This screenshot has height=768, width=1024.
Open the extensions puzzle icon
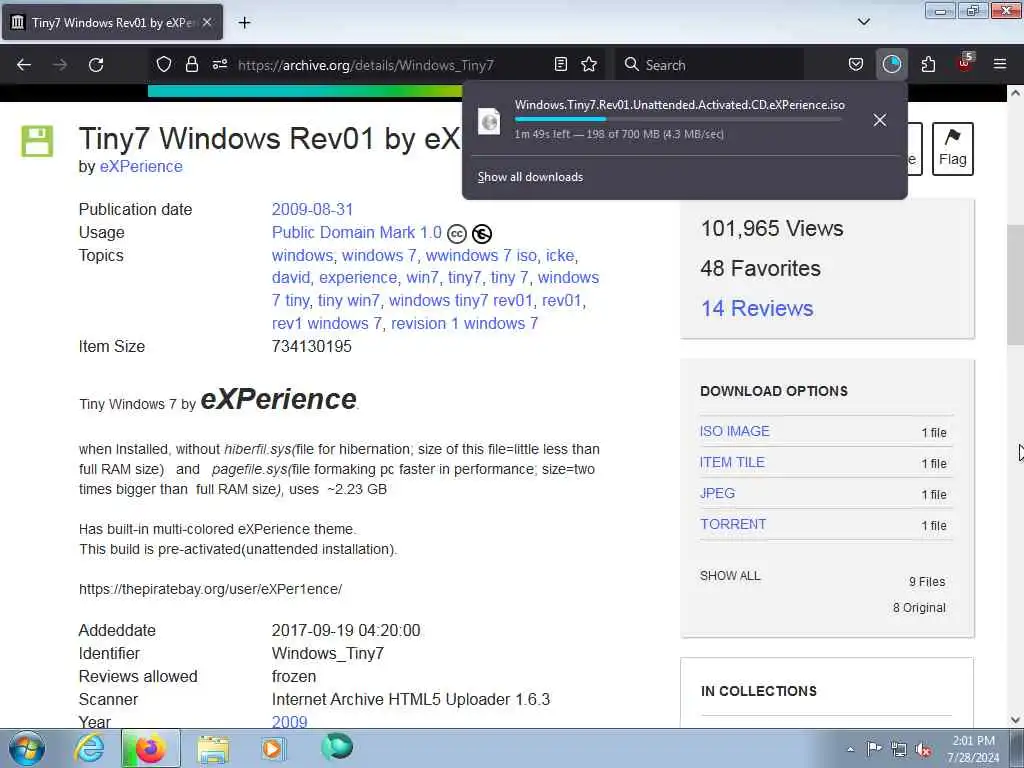pyautogui.click(x=928, y=64)
